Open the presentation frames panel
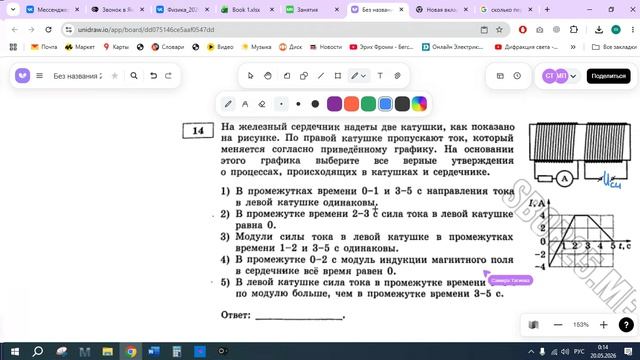The image size is (640, 360). pos(500,76)
